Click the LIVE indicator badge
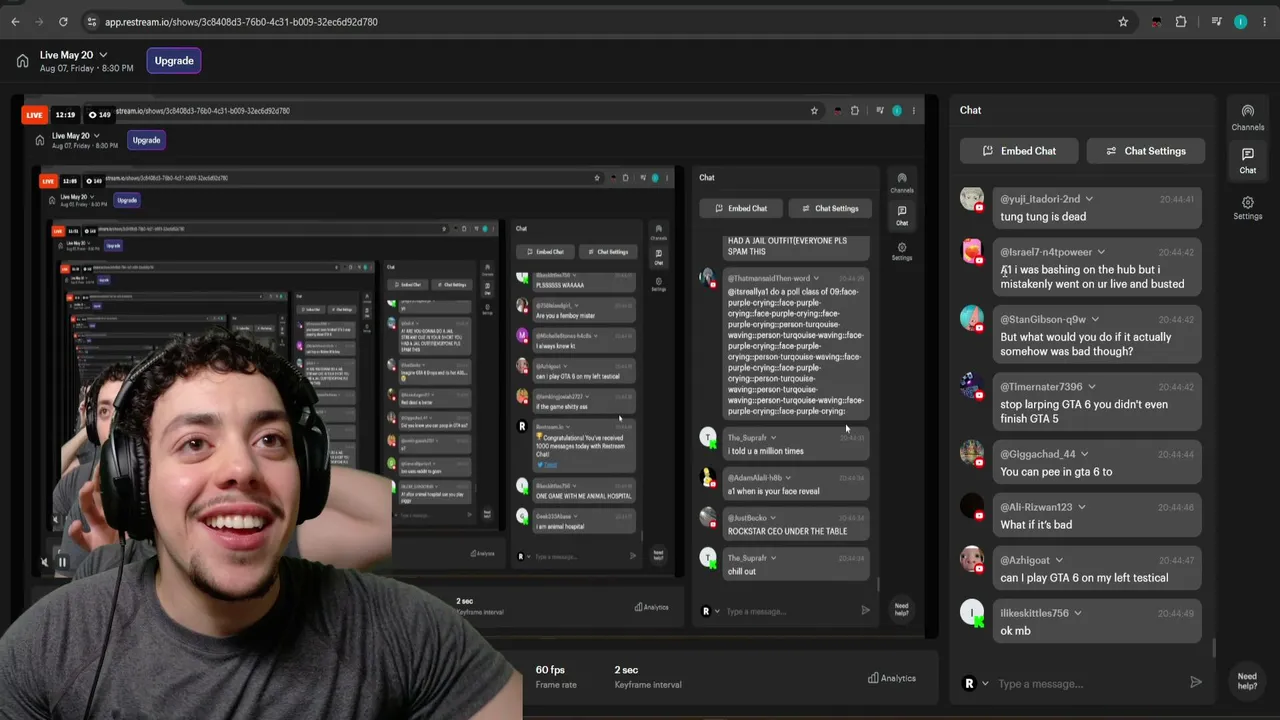The image size is (1280, 720). [x=35, y=115]
